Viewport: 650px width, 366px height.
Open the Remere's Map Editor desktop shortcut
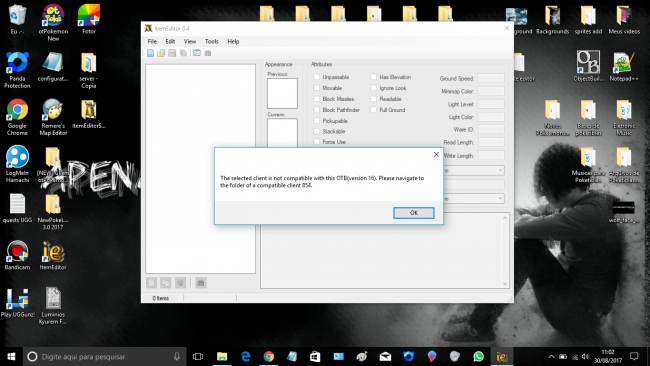53,117
